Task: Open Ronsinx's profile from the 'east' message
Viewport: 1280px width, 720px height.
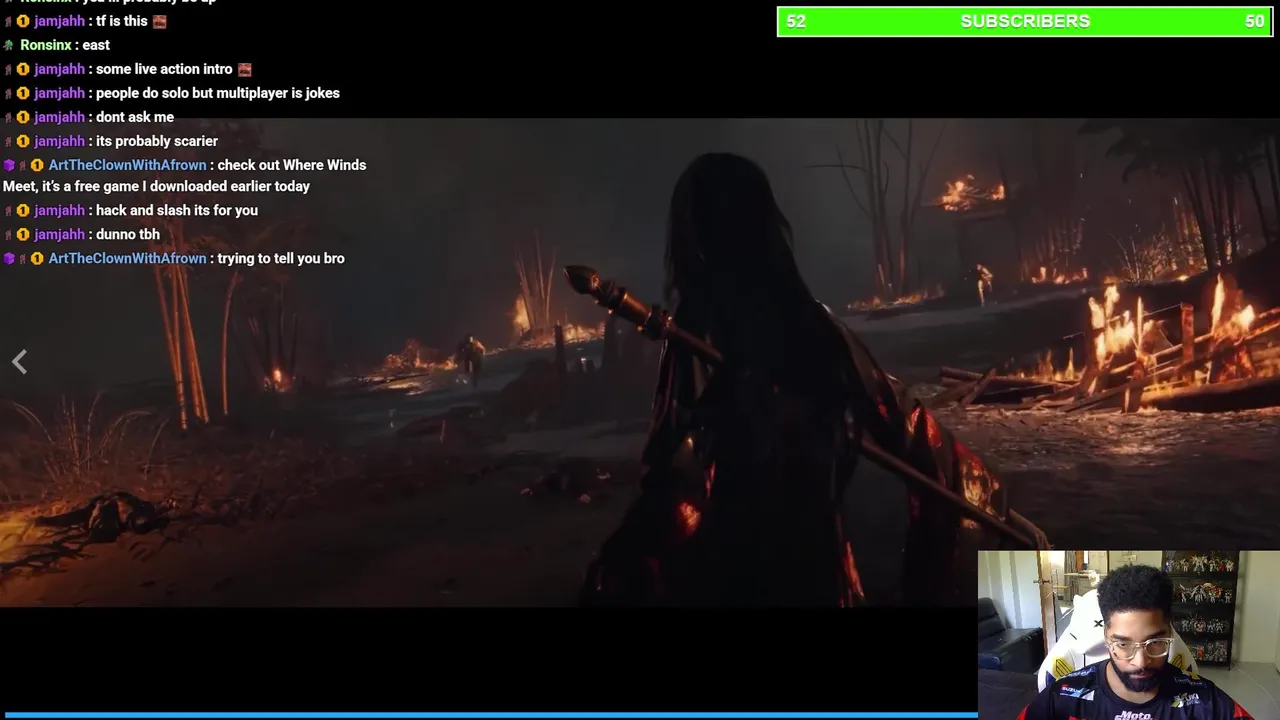Action: pyautogui.click(x=46, y=45)
